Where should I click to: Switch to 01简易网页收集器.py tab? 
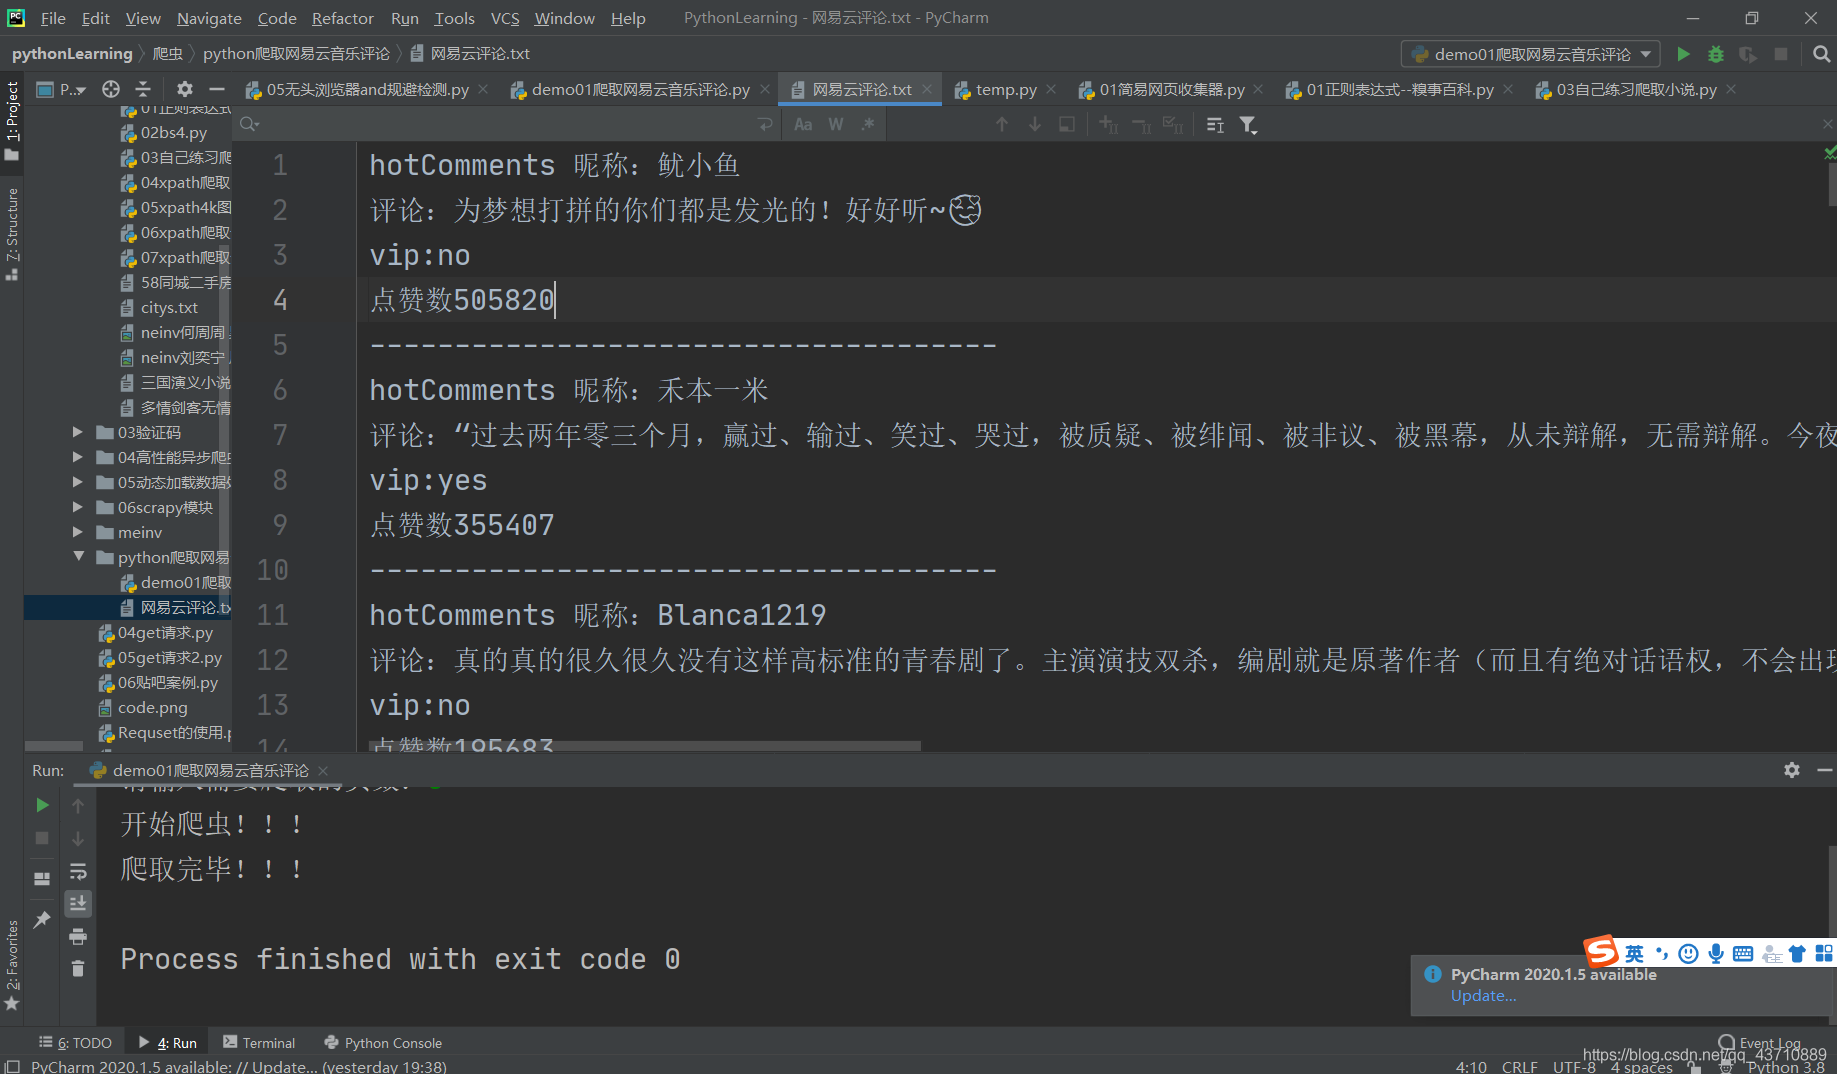[x=1172, y=89]
